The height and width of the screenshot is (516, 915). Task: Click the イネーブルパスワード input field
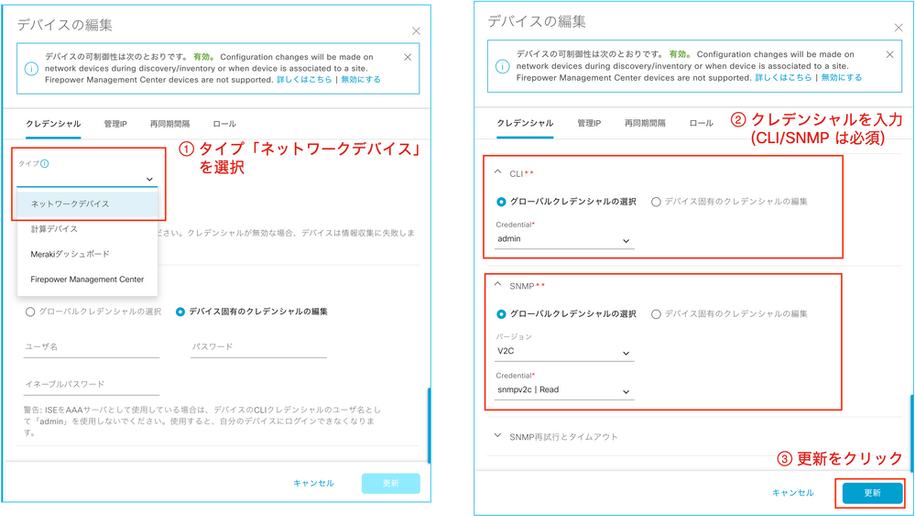[92, 384]
